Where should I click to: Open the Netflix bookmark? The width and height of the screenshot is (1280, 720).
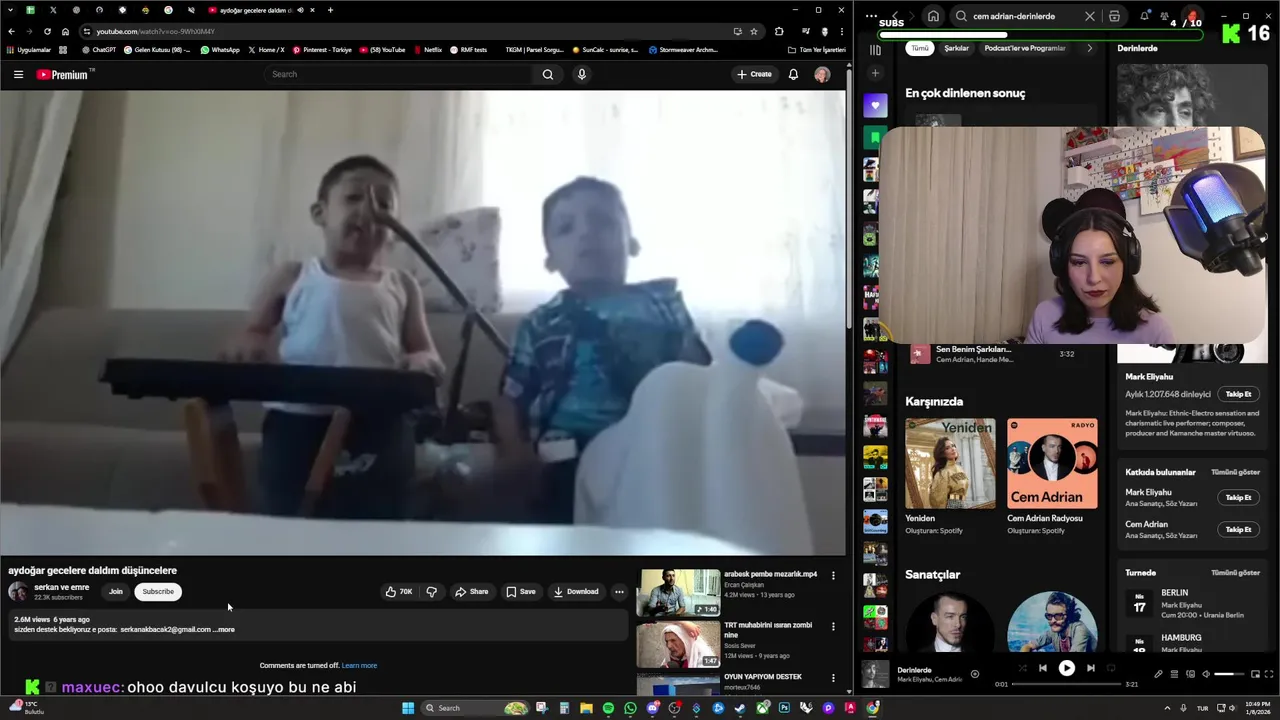point(427,50)
